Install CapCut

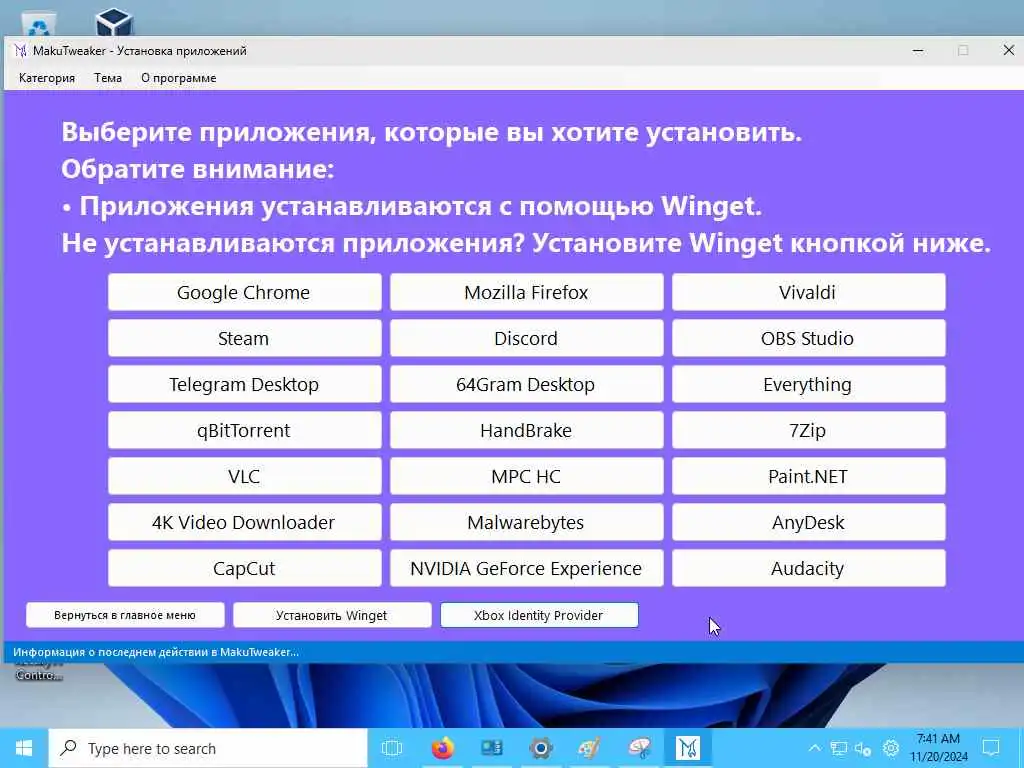coord(244,568)
